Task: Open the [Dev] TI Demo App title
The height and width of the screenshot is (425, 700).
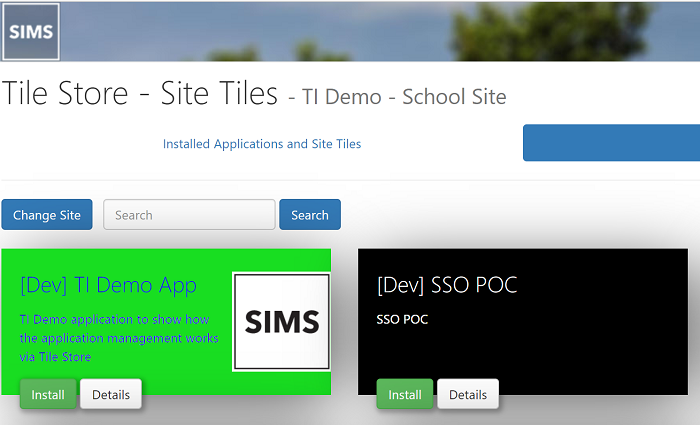Action: click(x=108, y=285)
